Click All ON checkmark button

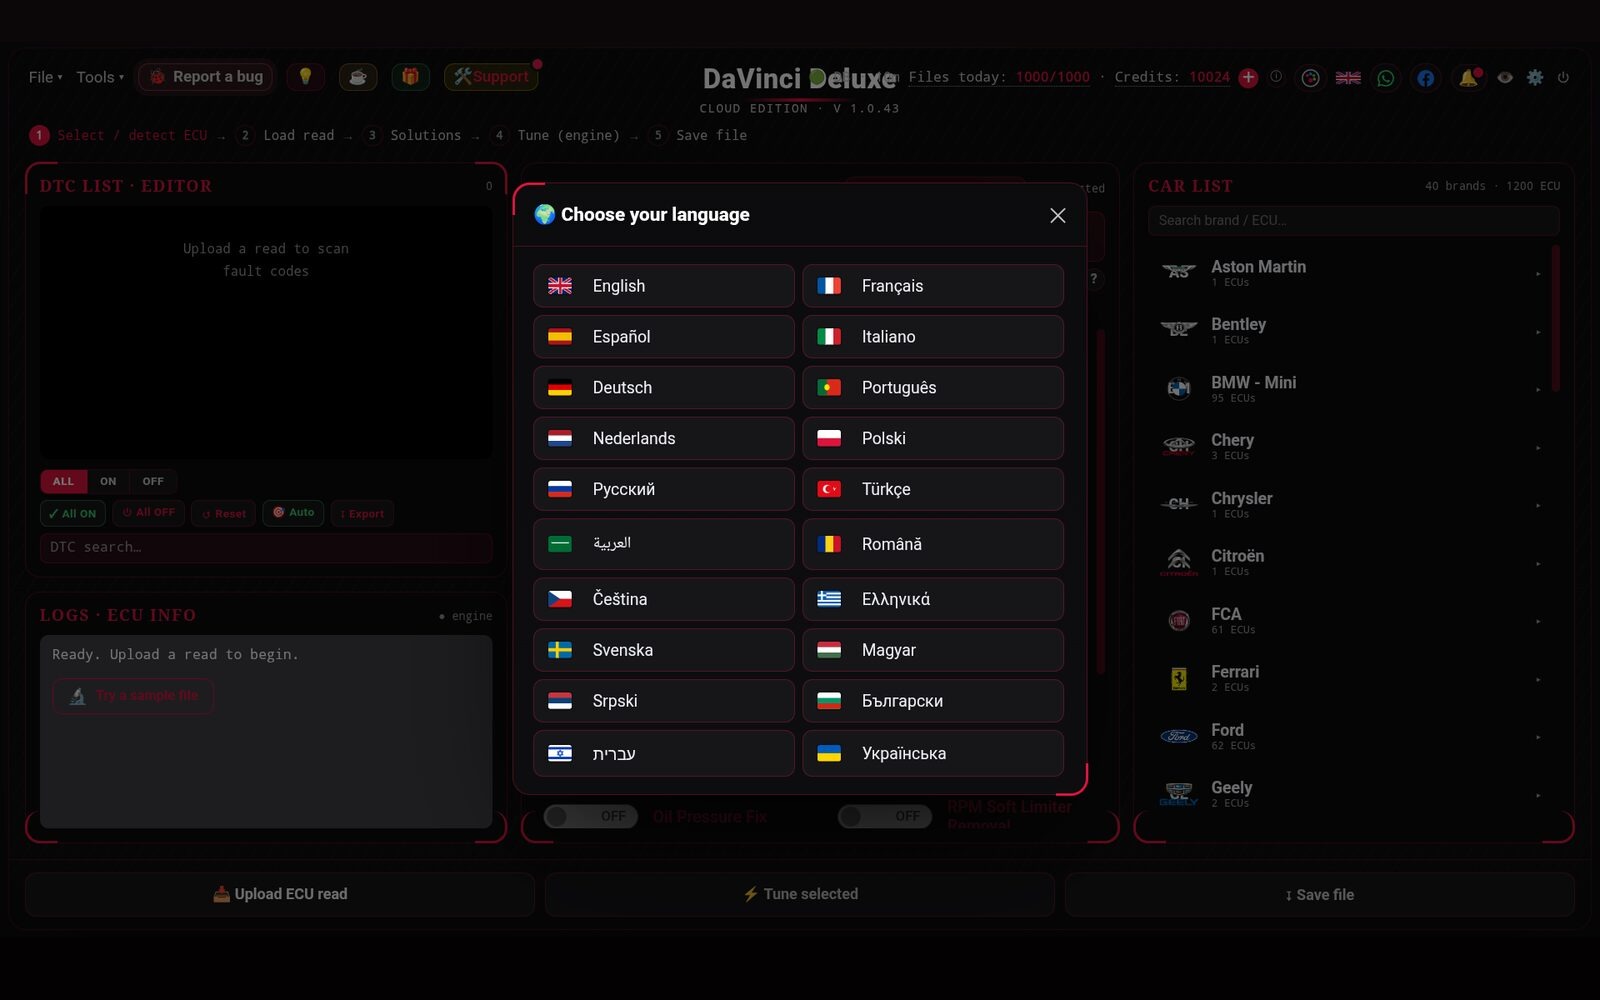pyautogui.click(x=73, y=514)
